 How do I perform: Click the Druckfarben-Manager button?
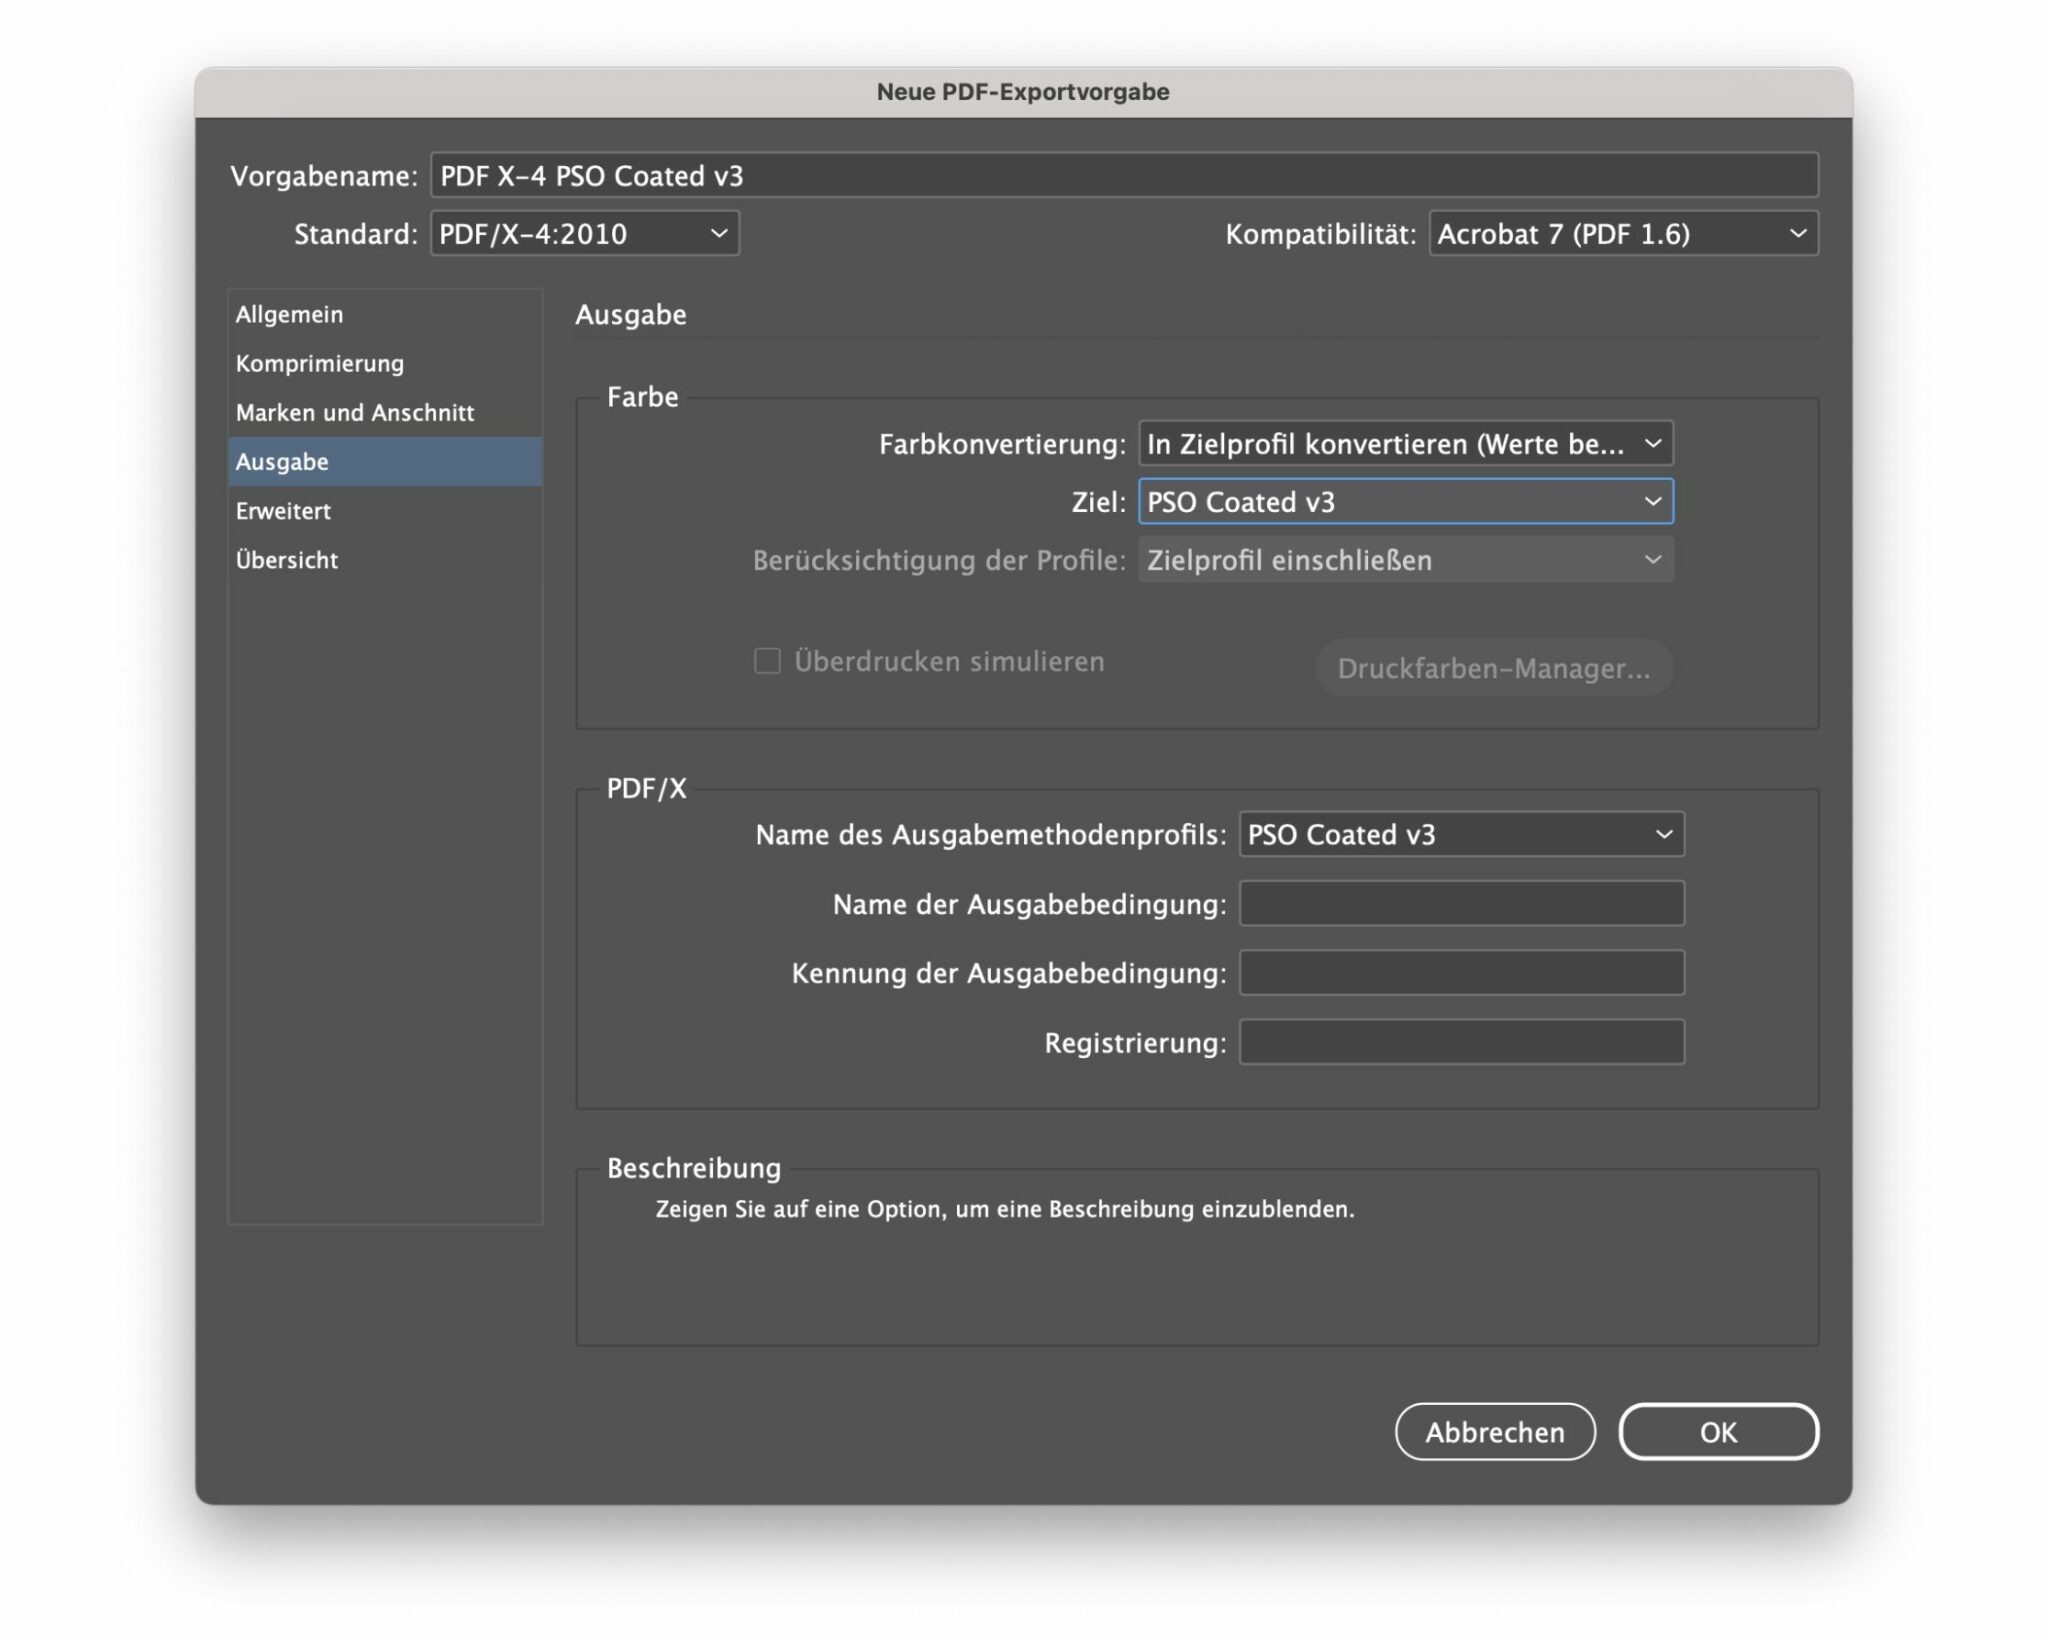(1493, 668)
